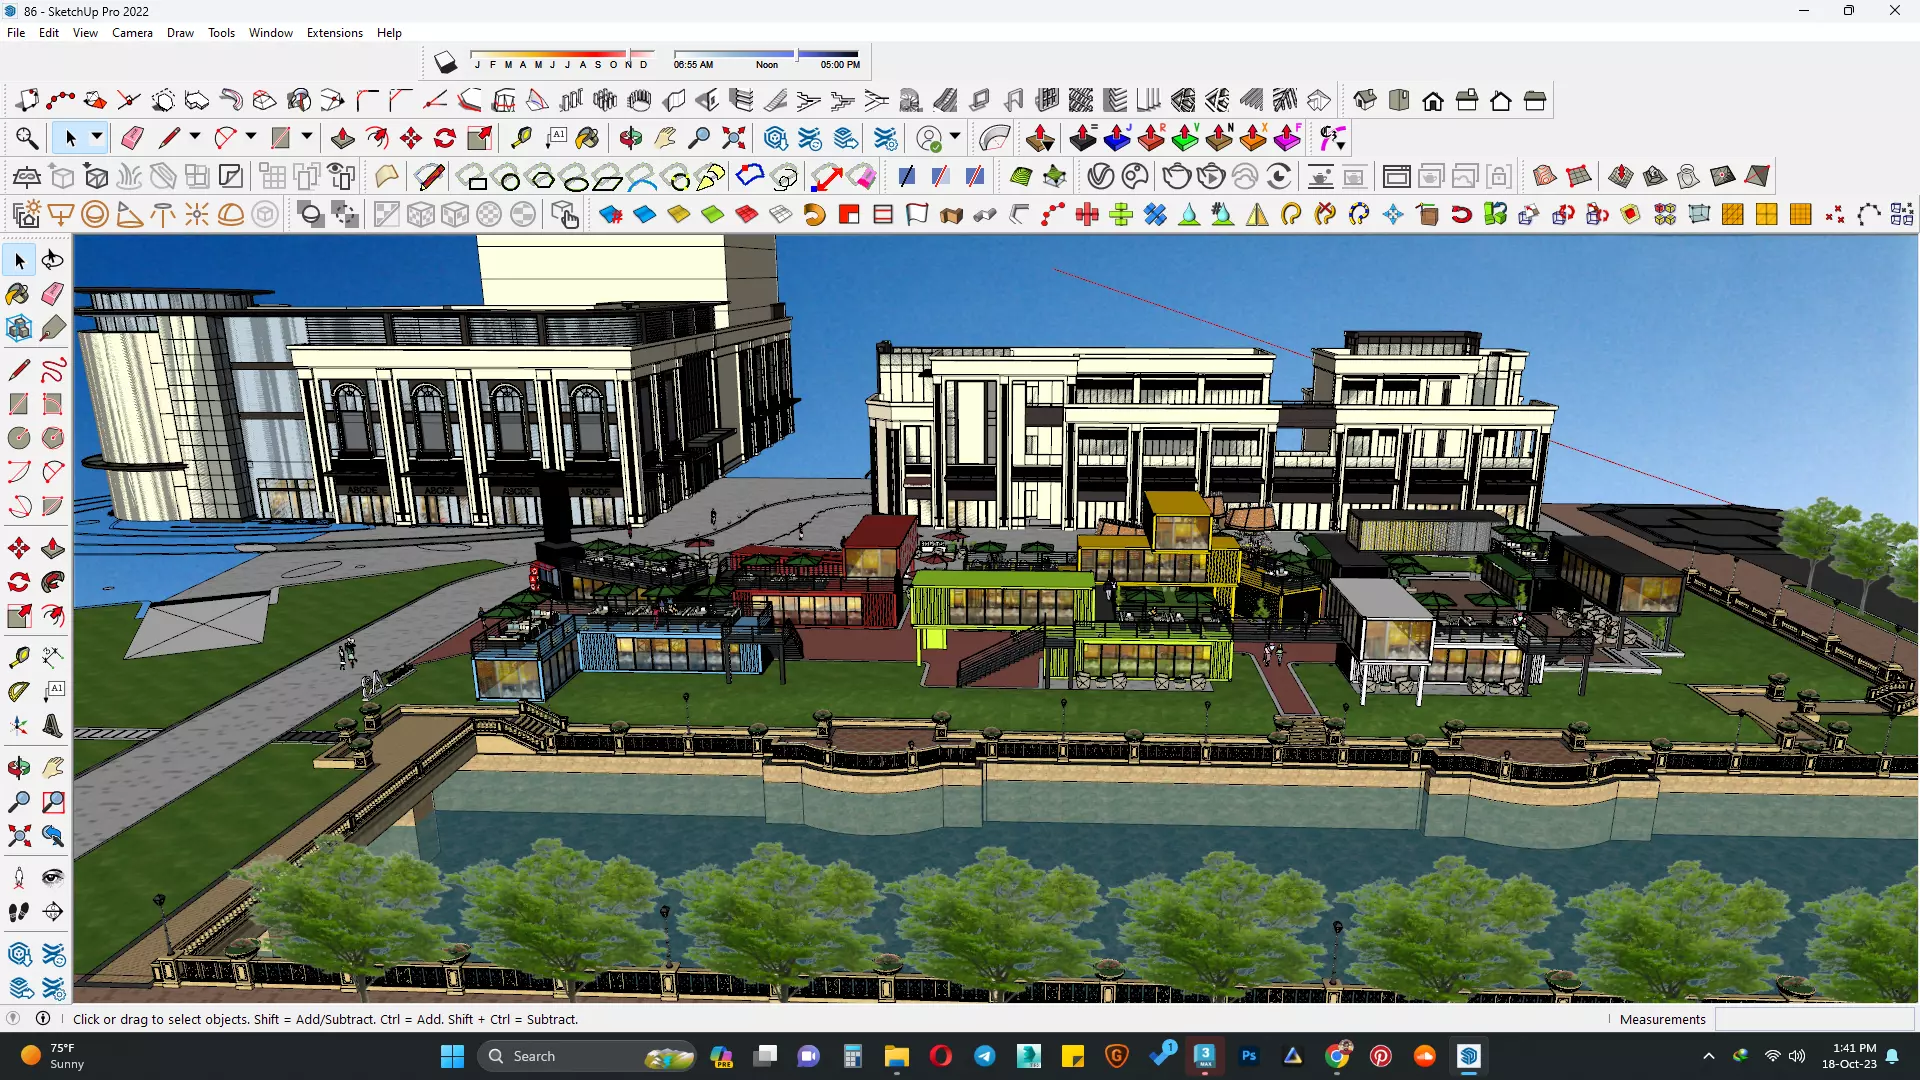This screenshot has height=1080, width=1920.
Task: Select the Push/Pull tool in left toolbar
Action: [x=53, y=548]
